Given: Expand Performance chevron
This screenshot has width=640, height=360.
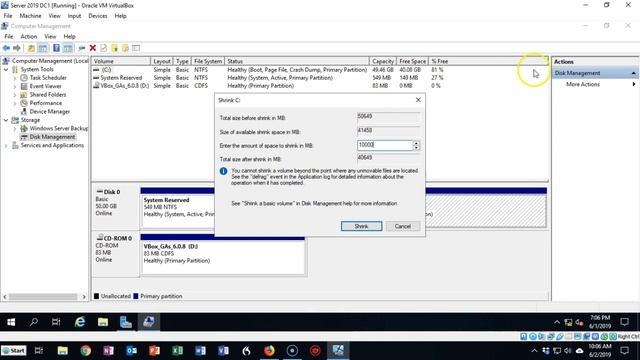Looking at the screenshot, I should [x=15, y=103].
